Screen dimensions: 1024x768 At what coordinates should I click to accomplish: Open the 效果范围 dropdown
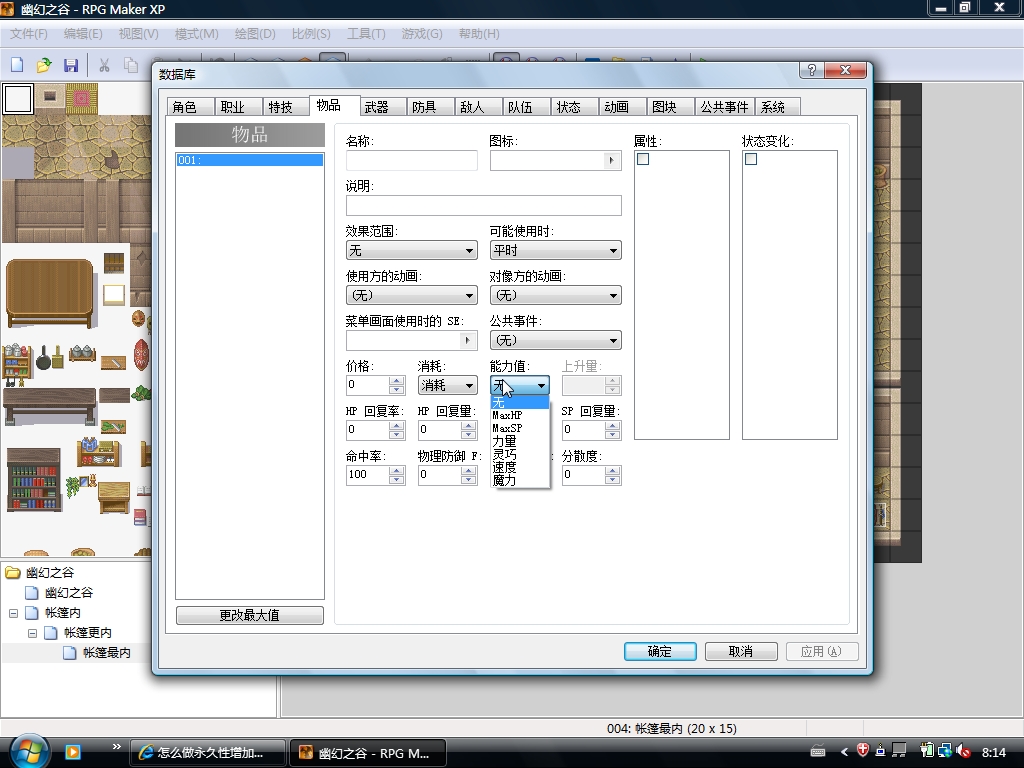point(411,250)
